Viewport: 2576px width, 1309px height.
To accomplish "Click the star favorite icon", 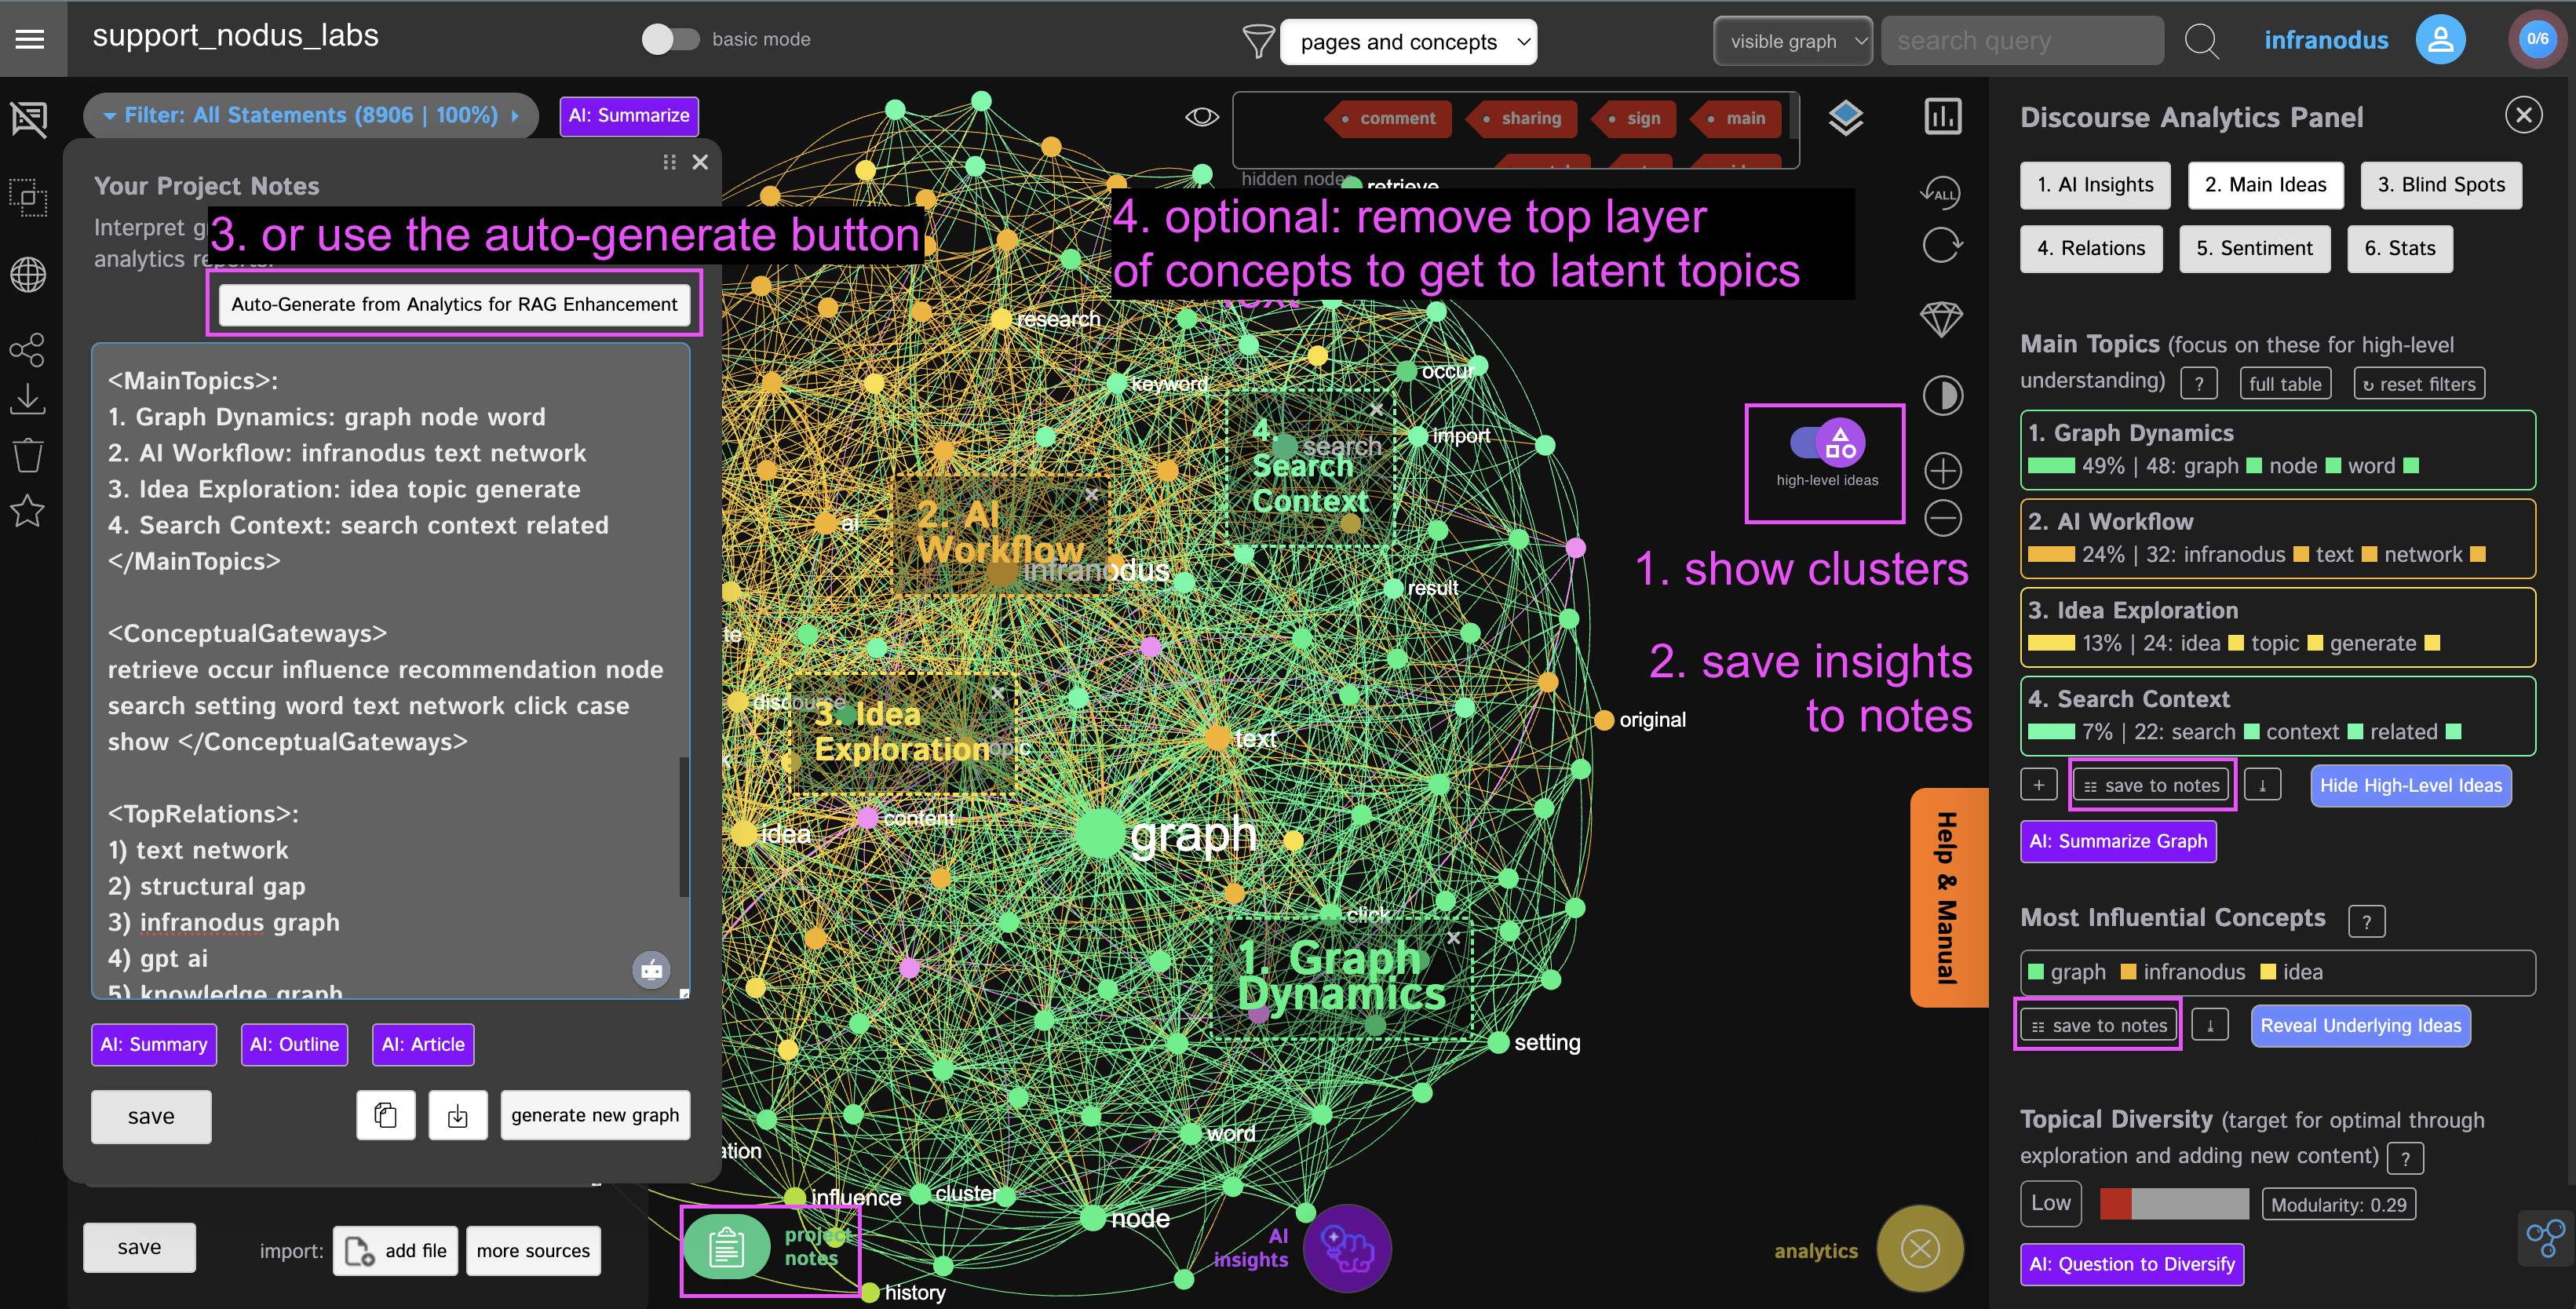I will [27, 511].
